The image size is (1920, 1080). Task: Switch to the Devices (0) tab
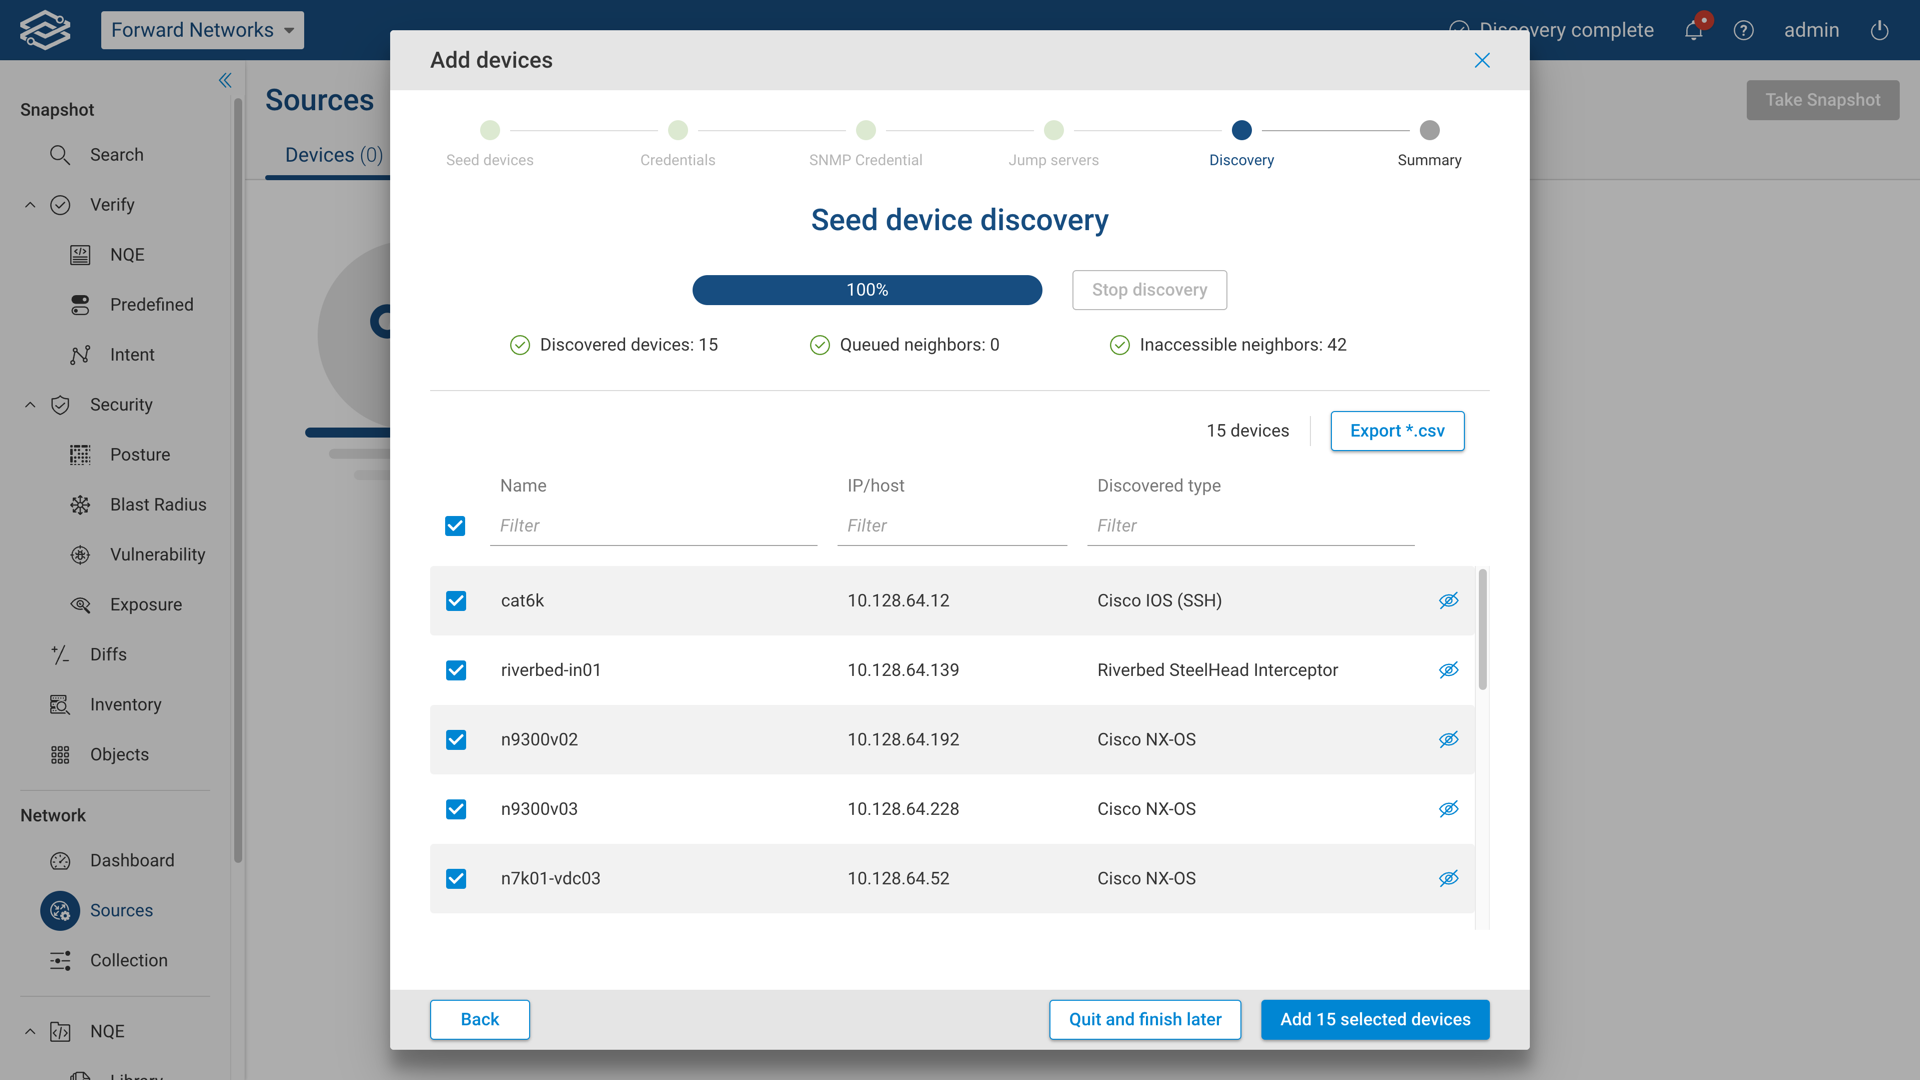pyautogui.click(x=333, y=154)
